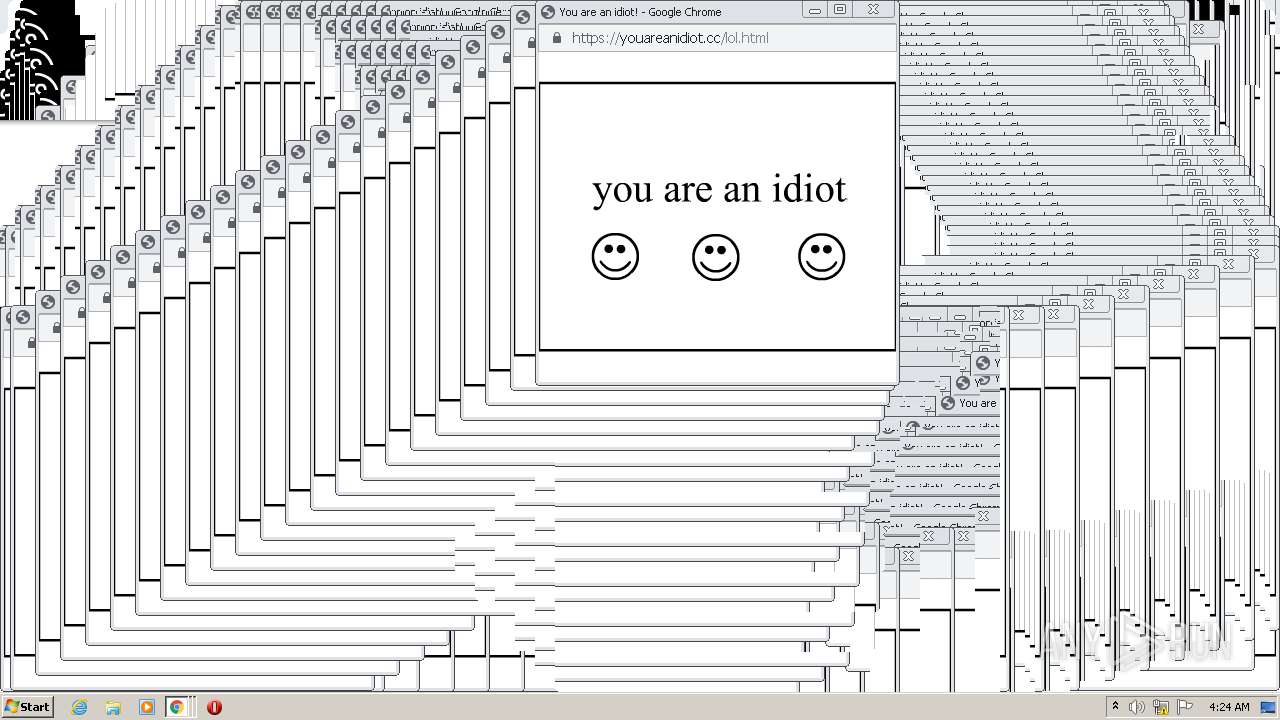Screen dimensions: 1280x720
Task: Click the 4:24 AM taskbar clock
Action: pyautogui.click(x=1229, y=707)
